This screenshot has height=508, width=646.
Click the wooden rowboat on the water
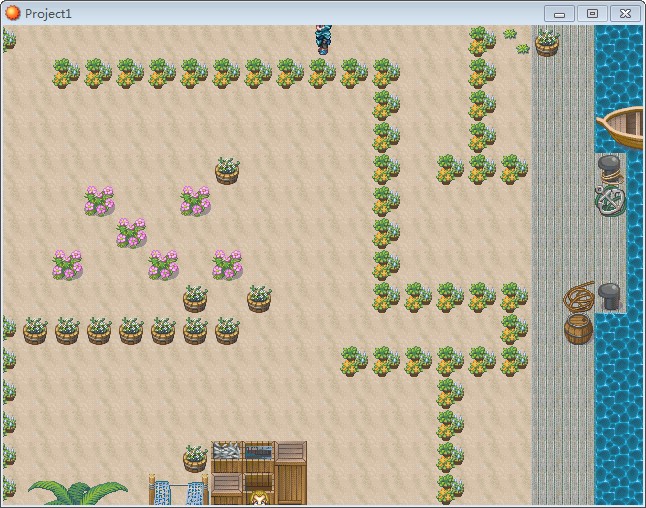click(621, 127)
